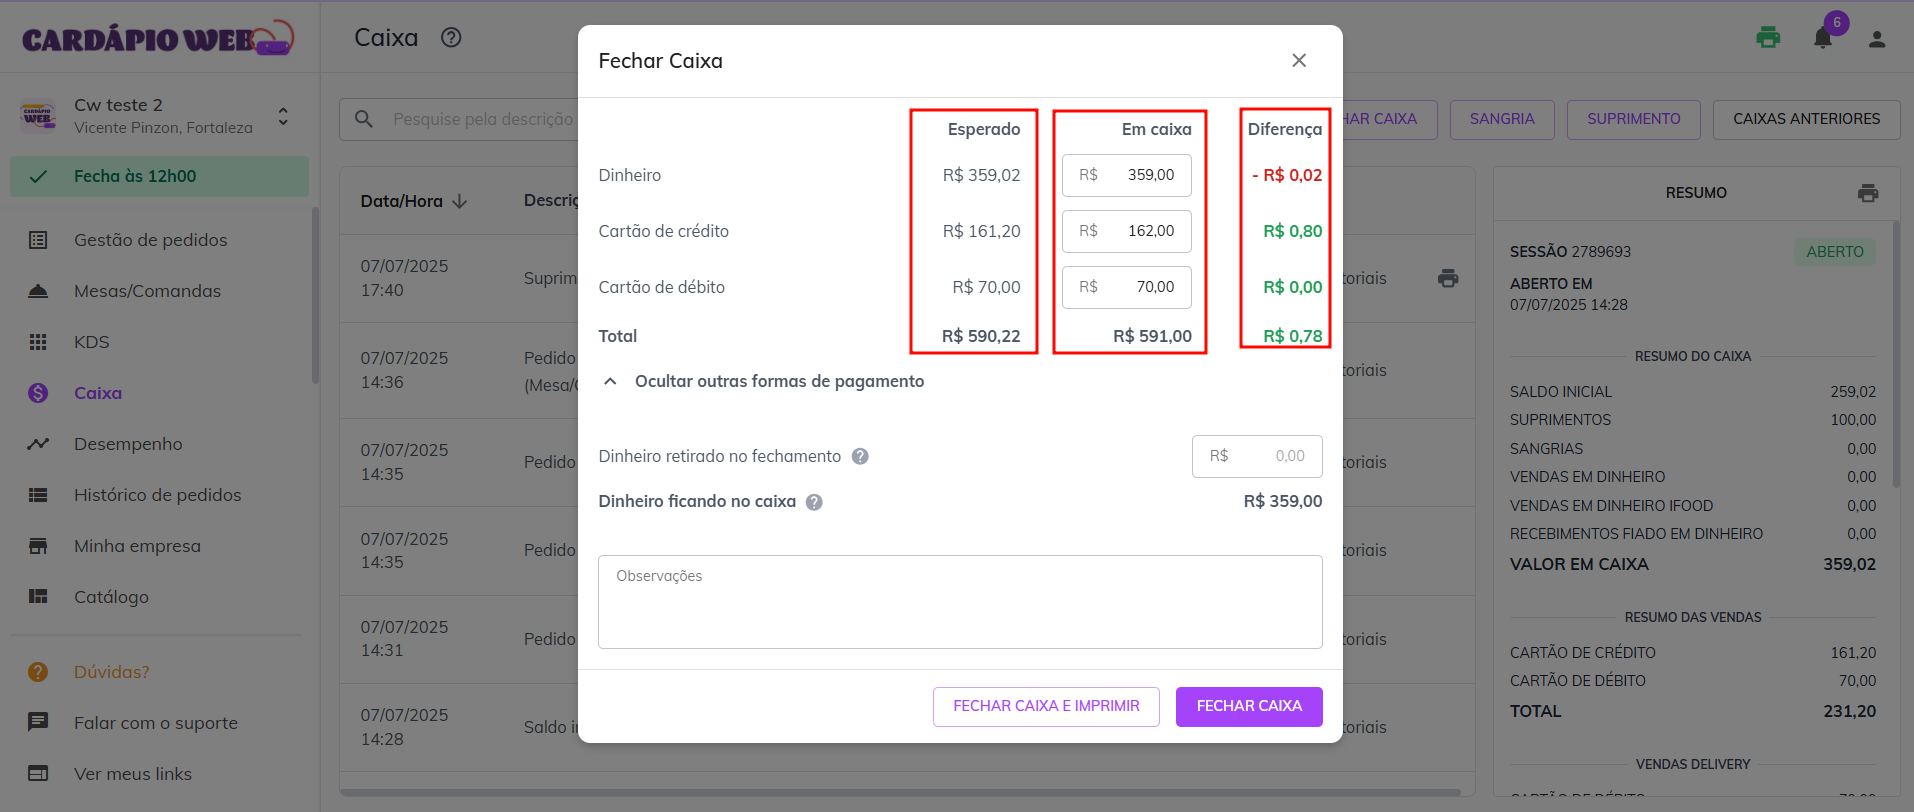Image resolution: width=1914 pixels, height=812 pixels.
Task: Click the Dinheiro em caixa amount field
Action: pos(1127,175)
